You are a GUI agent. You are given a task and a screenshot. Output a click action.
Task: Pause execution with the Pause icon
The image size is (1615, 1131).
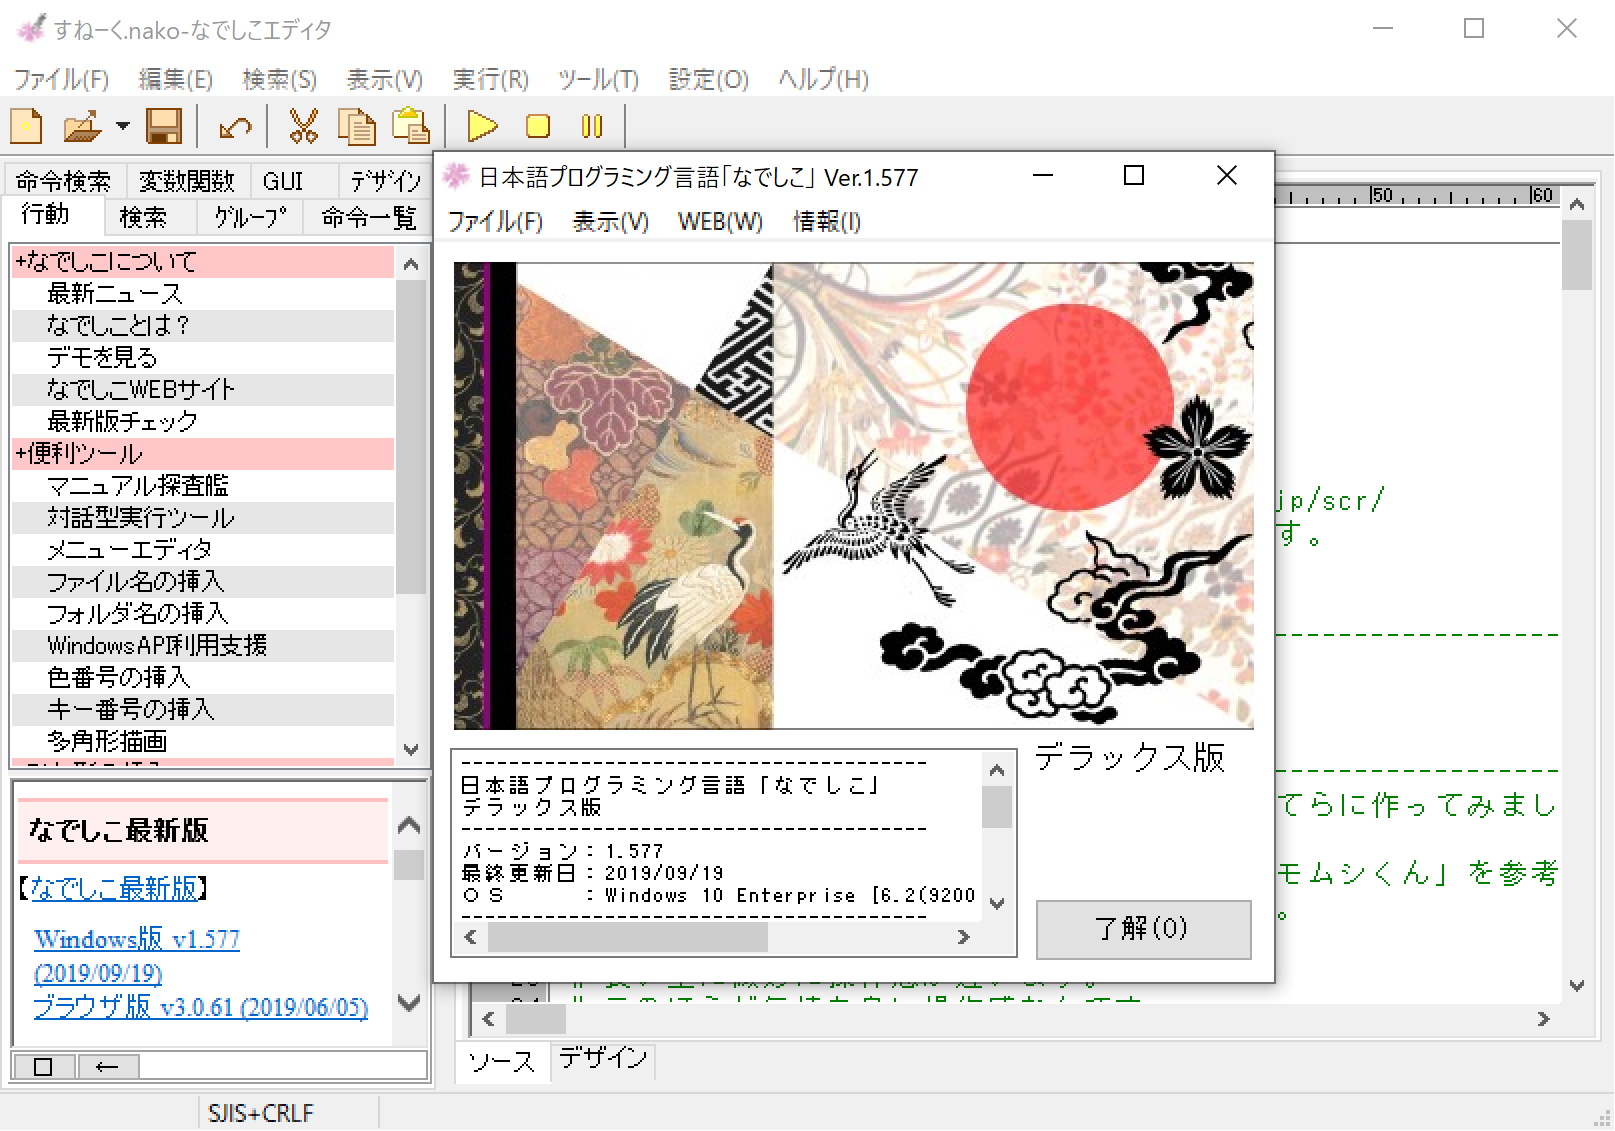(x=592, y=126)
